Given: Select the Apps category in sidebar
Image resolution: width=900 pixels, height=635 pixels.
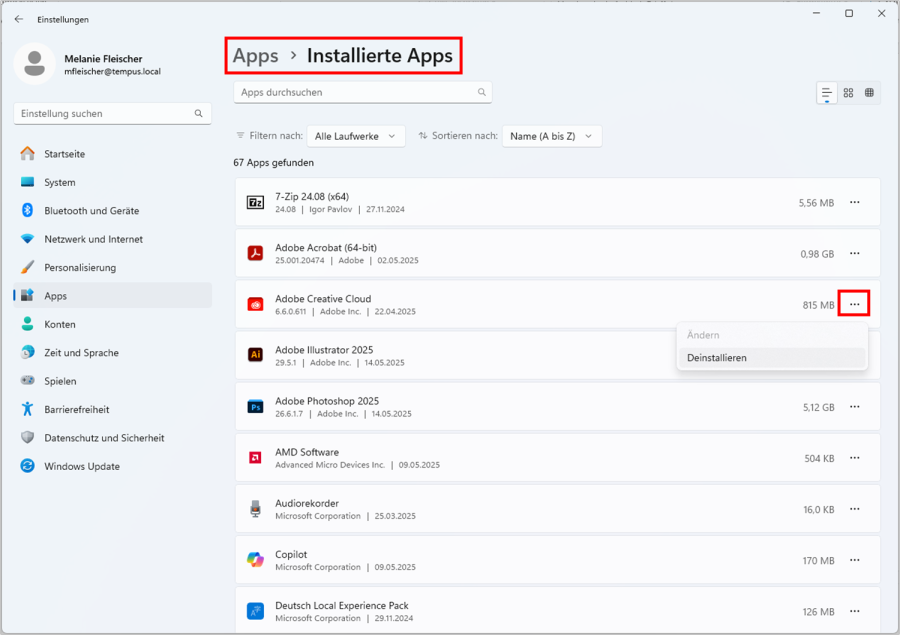Looking at the screenshot, I should pyautogui.click(x=112, y=296).
